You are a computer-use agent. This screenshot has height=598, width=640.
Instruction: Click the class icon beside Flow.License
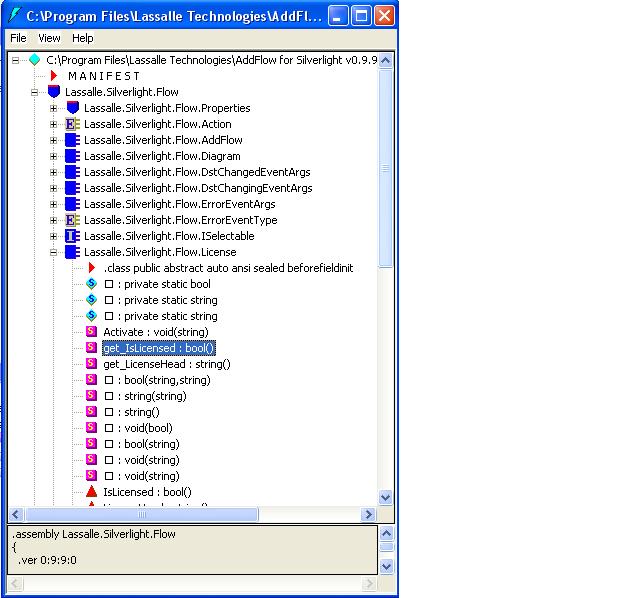tap(72, 252)
